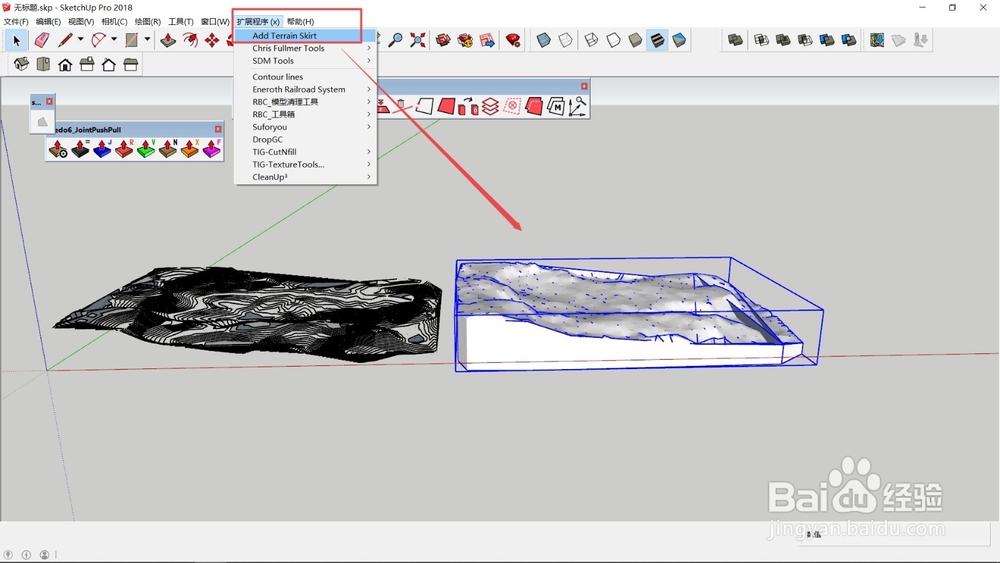Toggle X-ray face style

543,40
